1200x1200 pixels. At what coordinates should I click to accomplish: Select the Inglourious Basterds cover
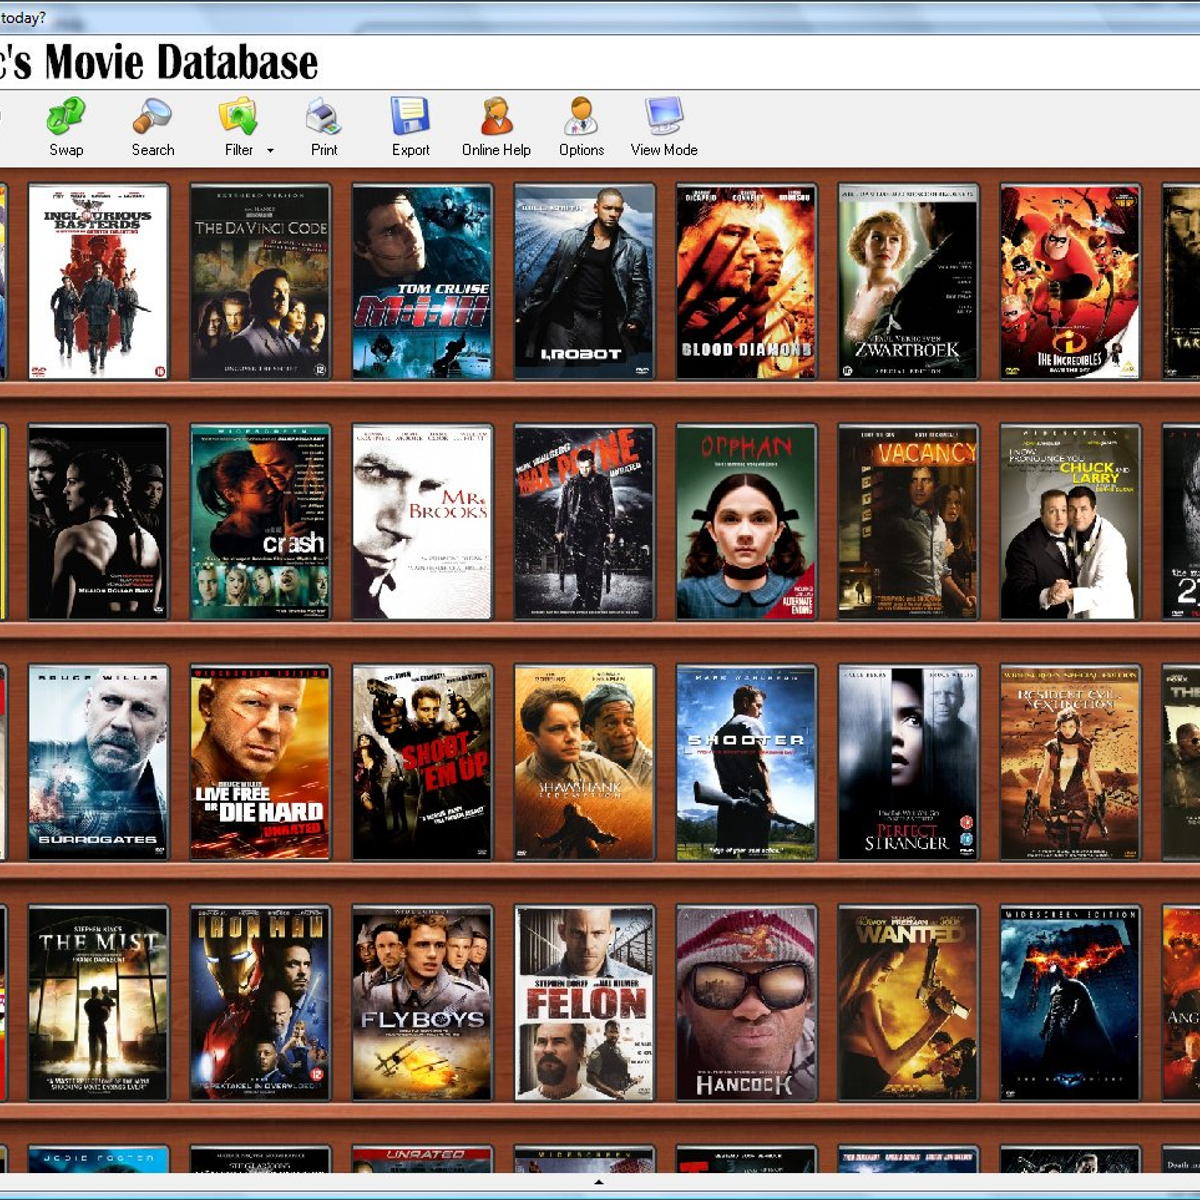(98, 282)
